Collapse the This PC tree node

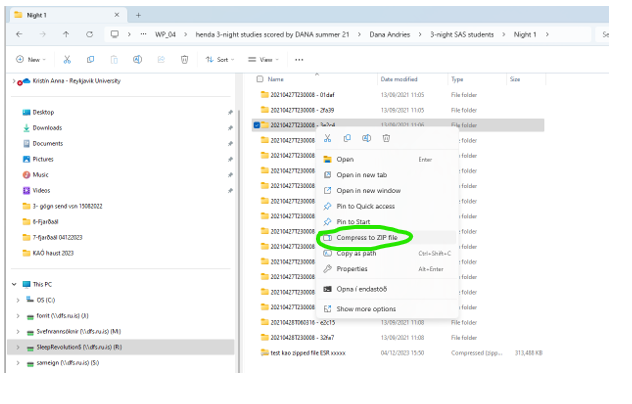coord(14,284)
